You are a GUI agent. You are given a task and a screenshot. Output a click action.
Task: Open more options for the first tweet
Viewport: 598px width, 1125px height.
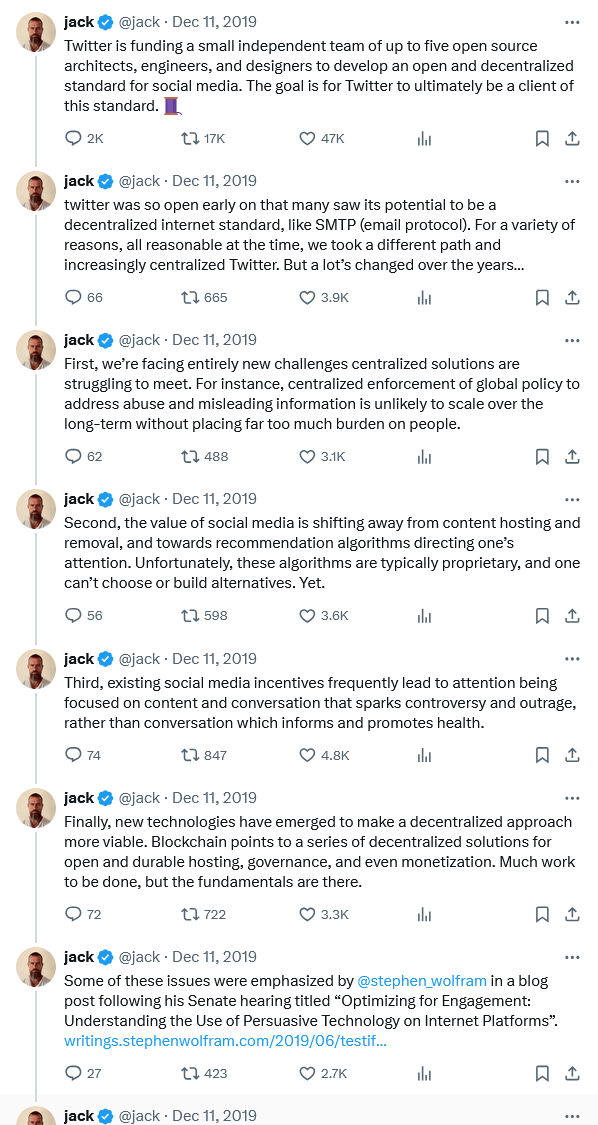[572, 22]
